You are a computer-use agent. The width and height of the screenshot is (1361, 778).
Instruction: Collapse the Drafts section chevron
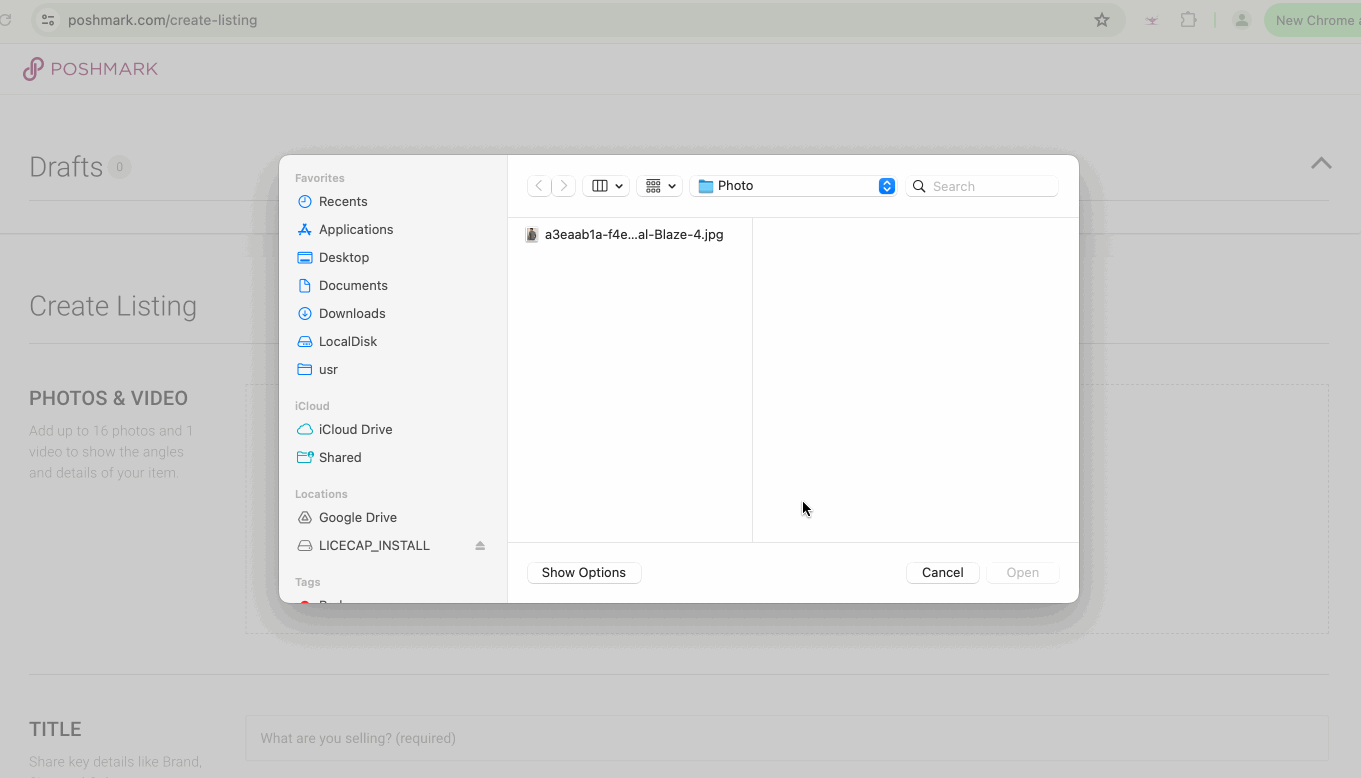[1321, 163]
